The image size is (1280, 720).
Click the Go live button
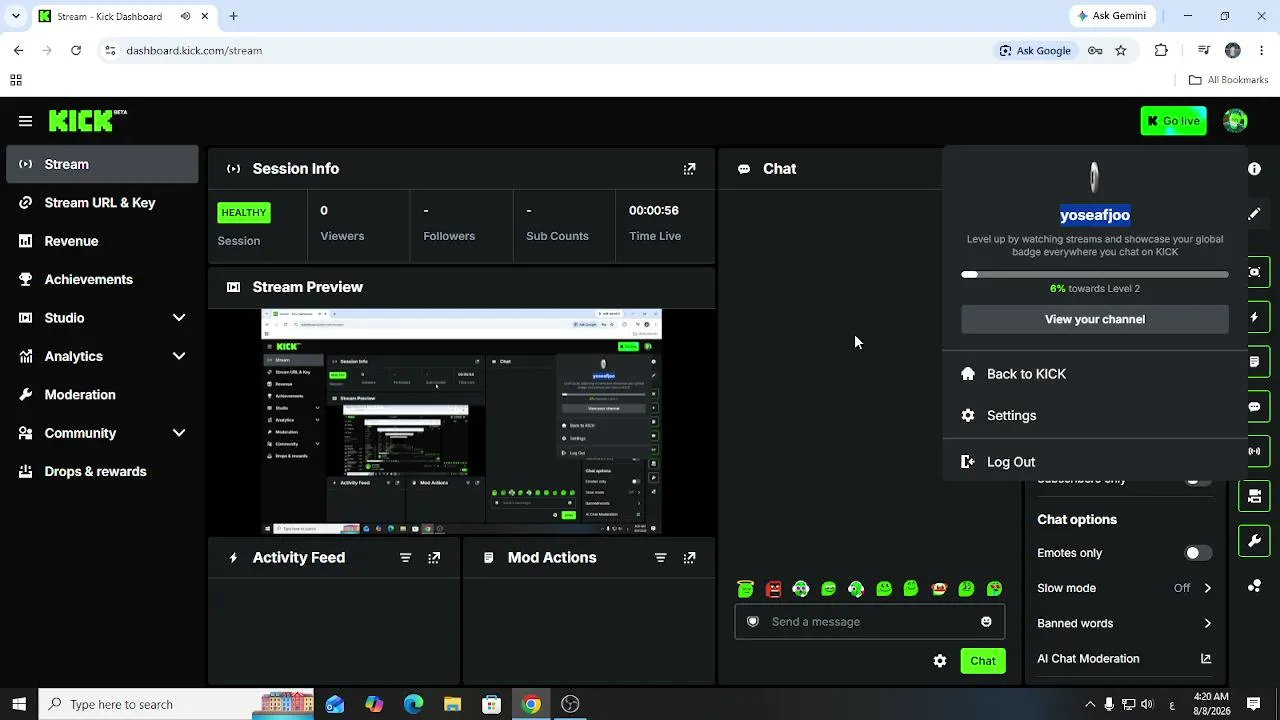1173,121
